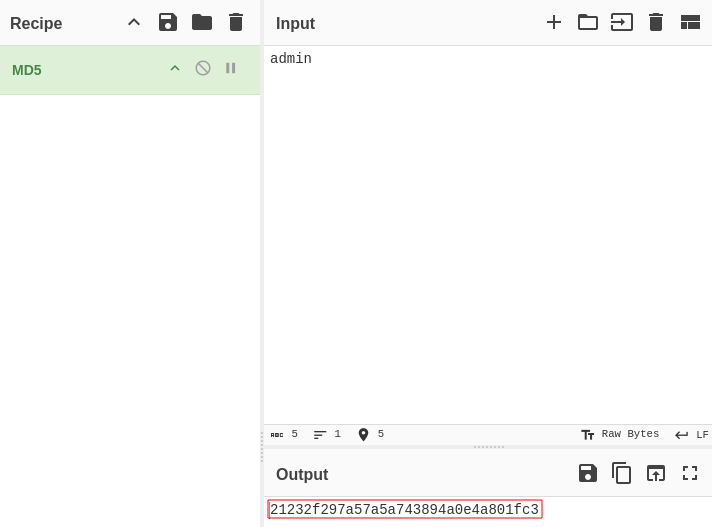The height and width of the screenshot is (527, 712).
Task: Reset the pane layout
Action: [x=690, y=22]
